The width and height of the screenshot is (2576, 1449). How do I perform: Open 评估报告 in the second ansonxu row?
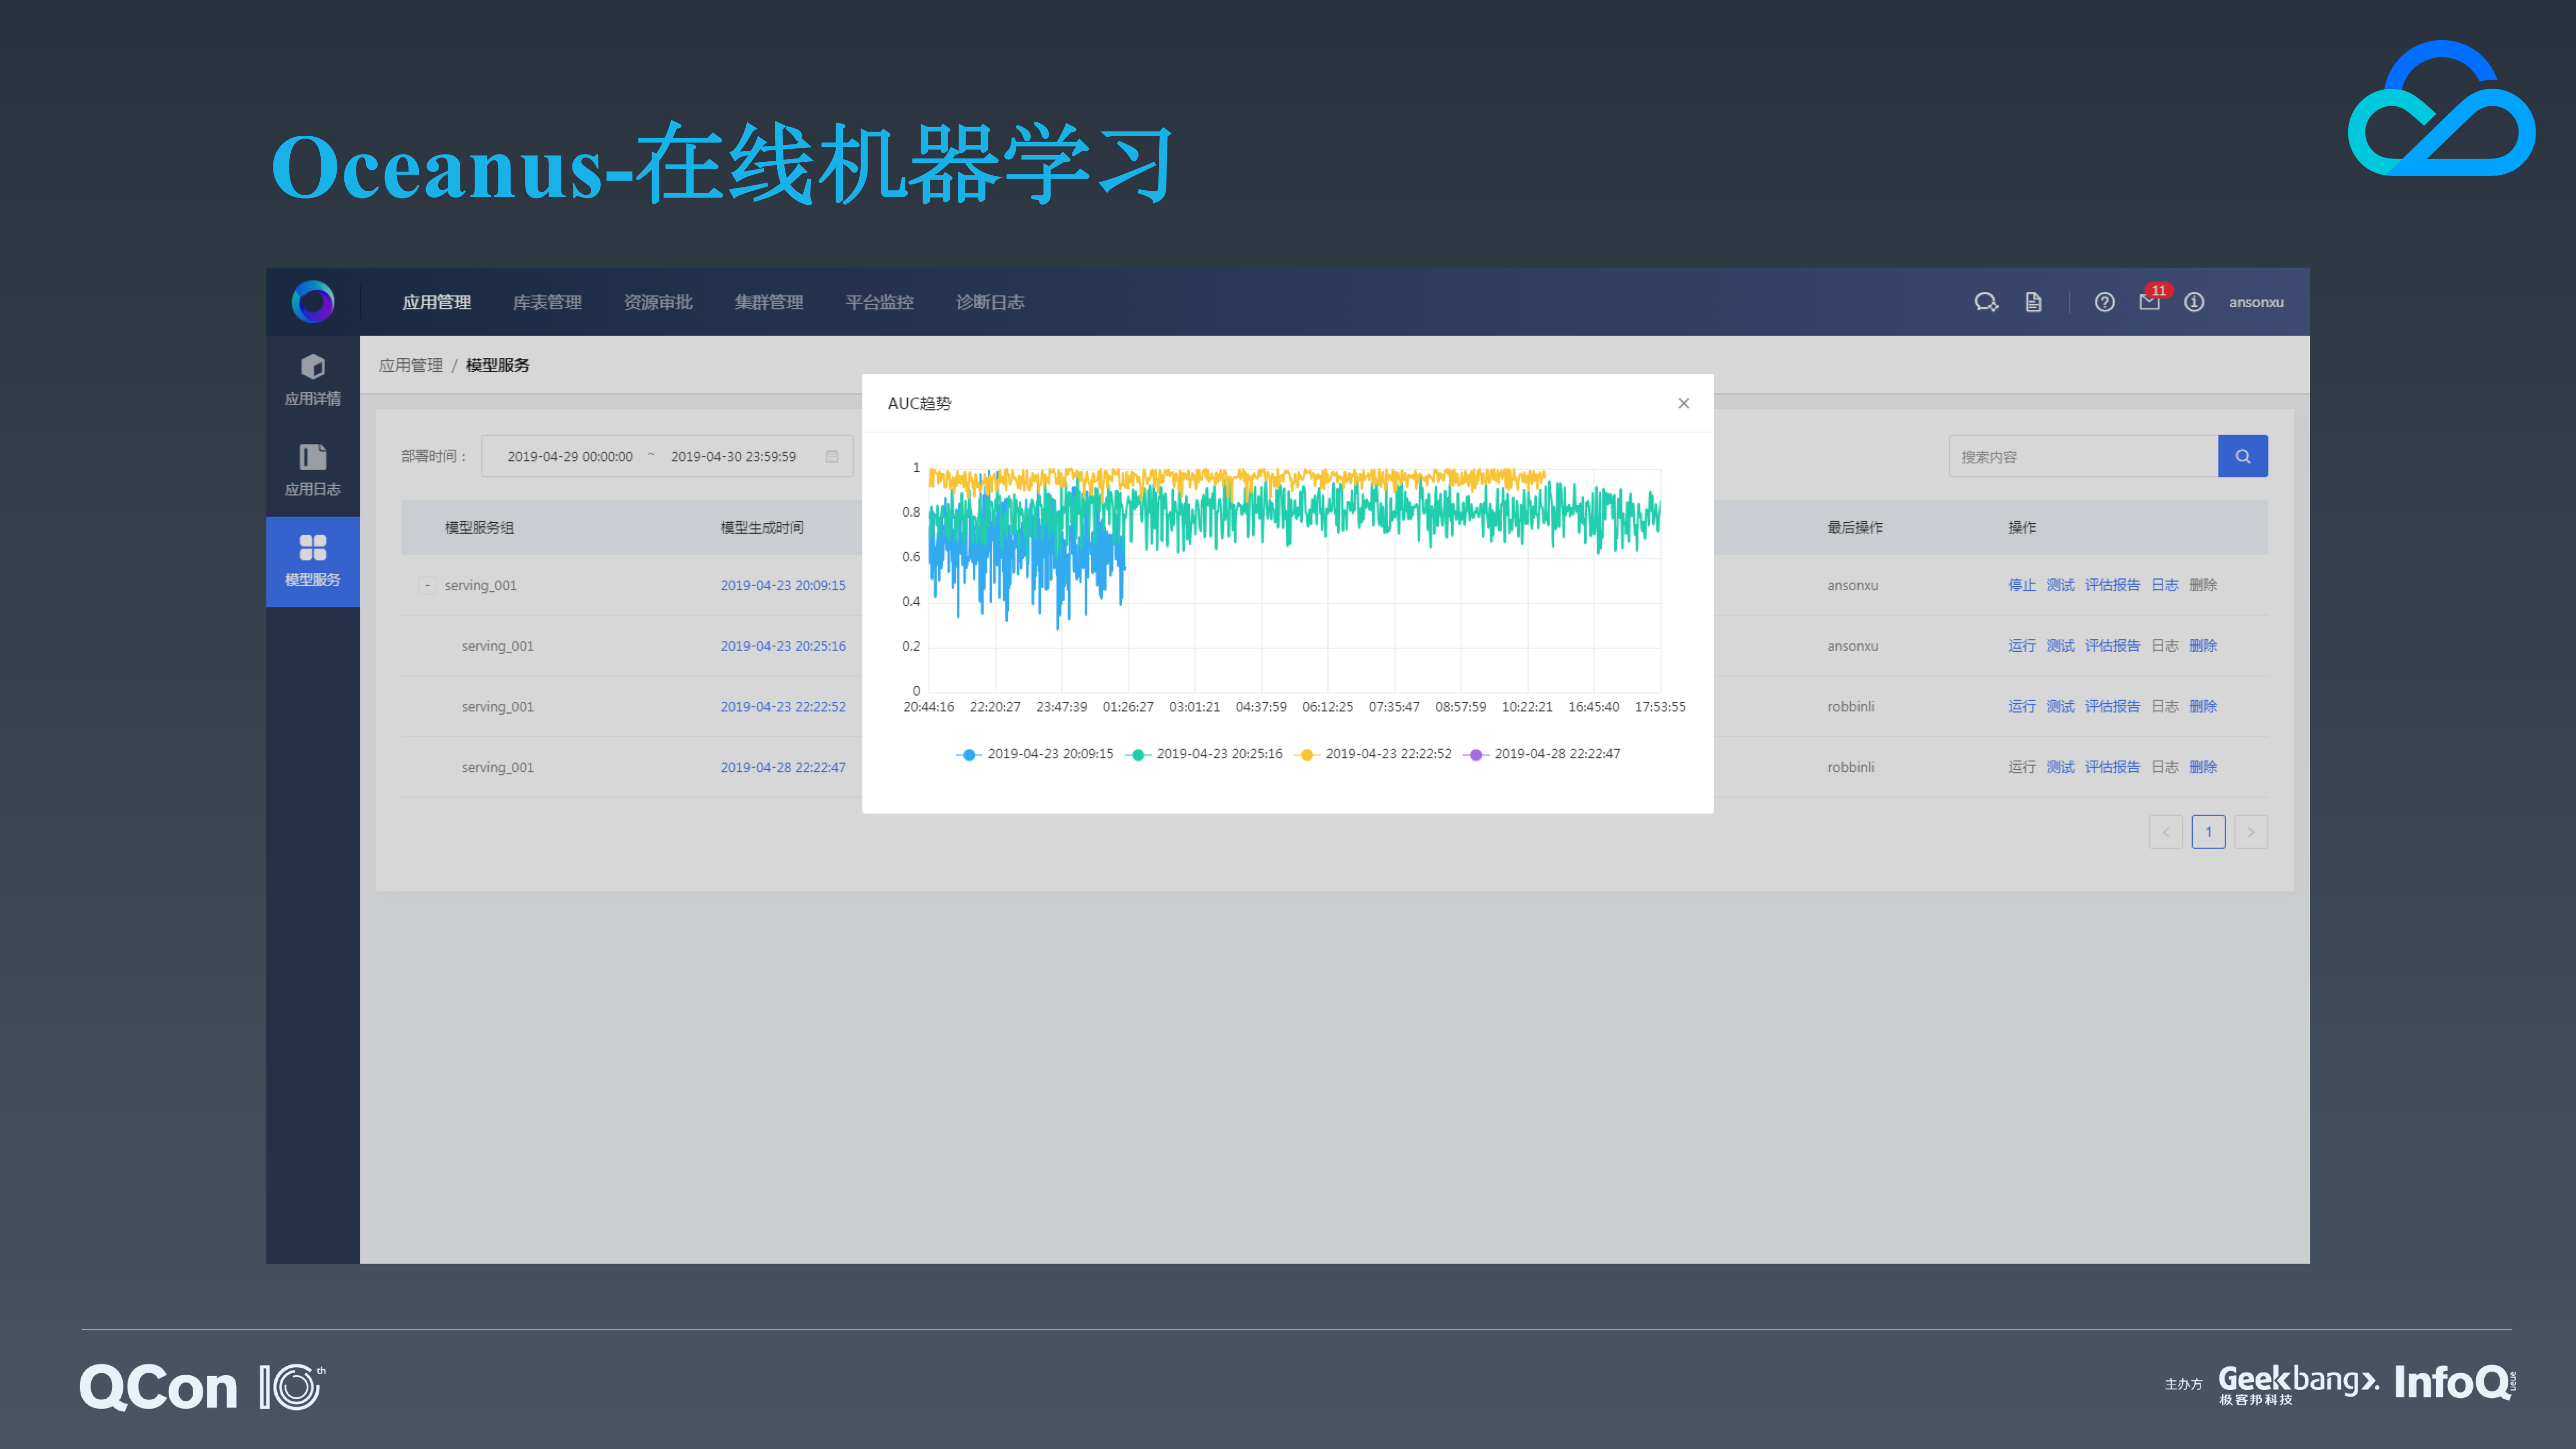2112,646
